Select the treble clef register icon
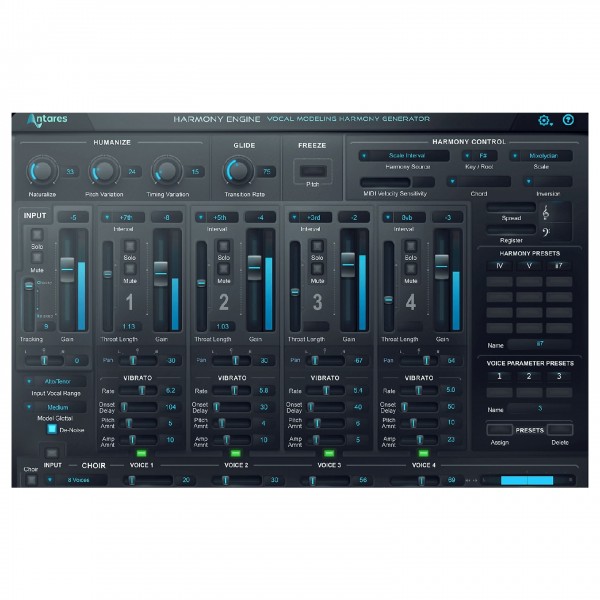600x600 pixels. click(x=546, y=212)
